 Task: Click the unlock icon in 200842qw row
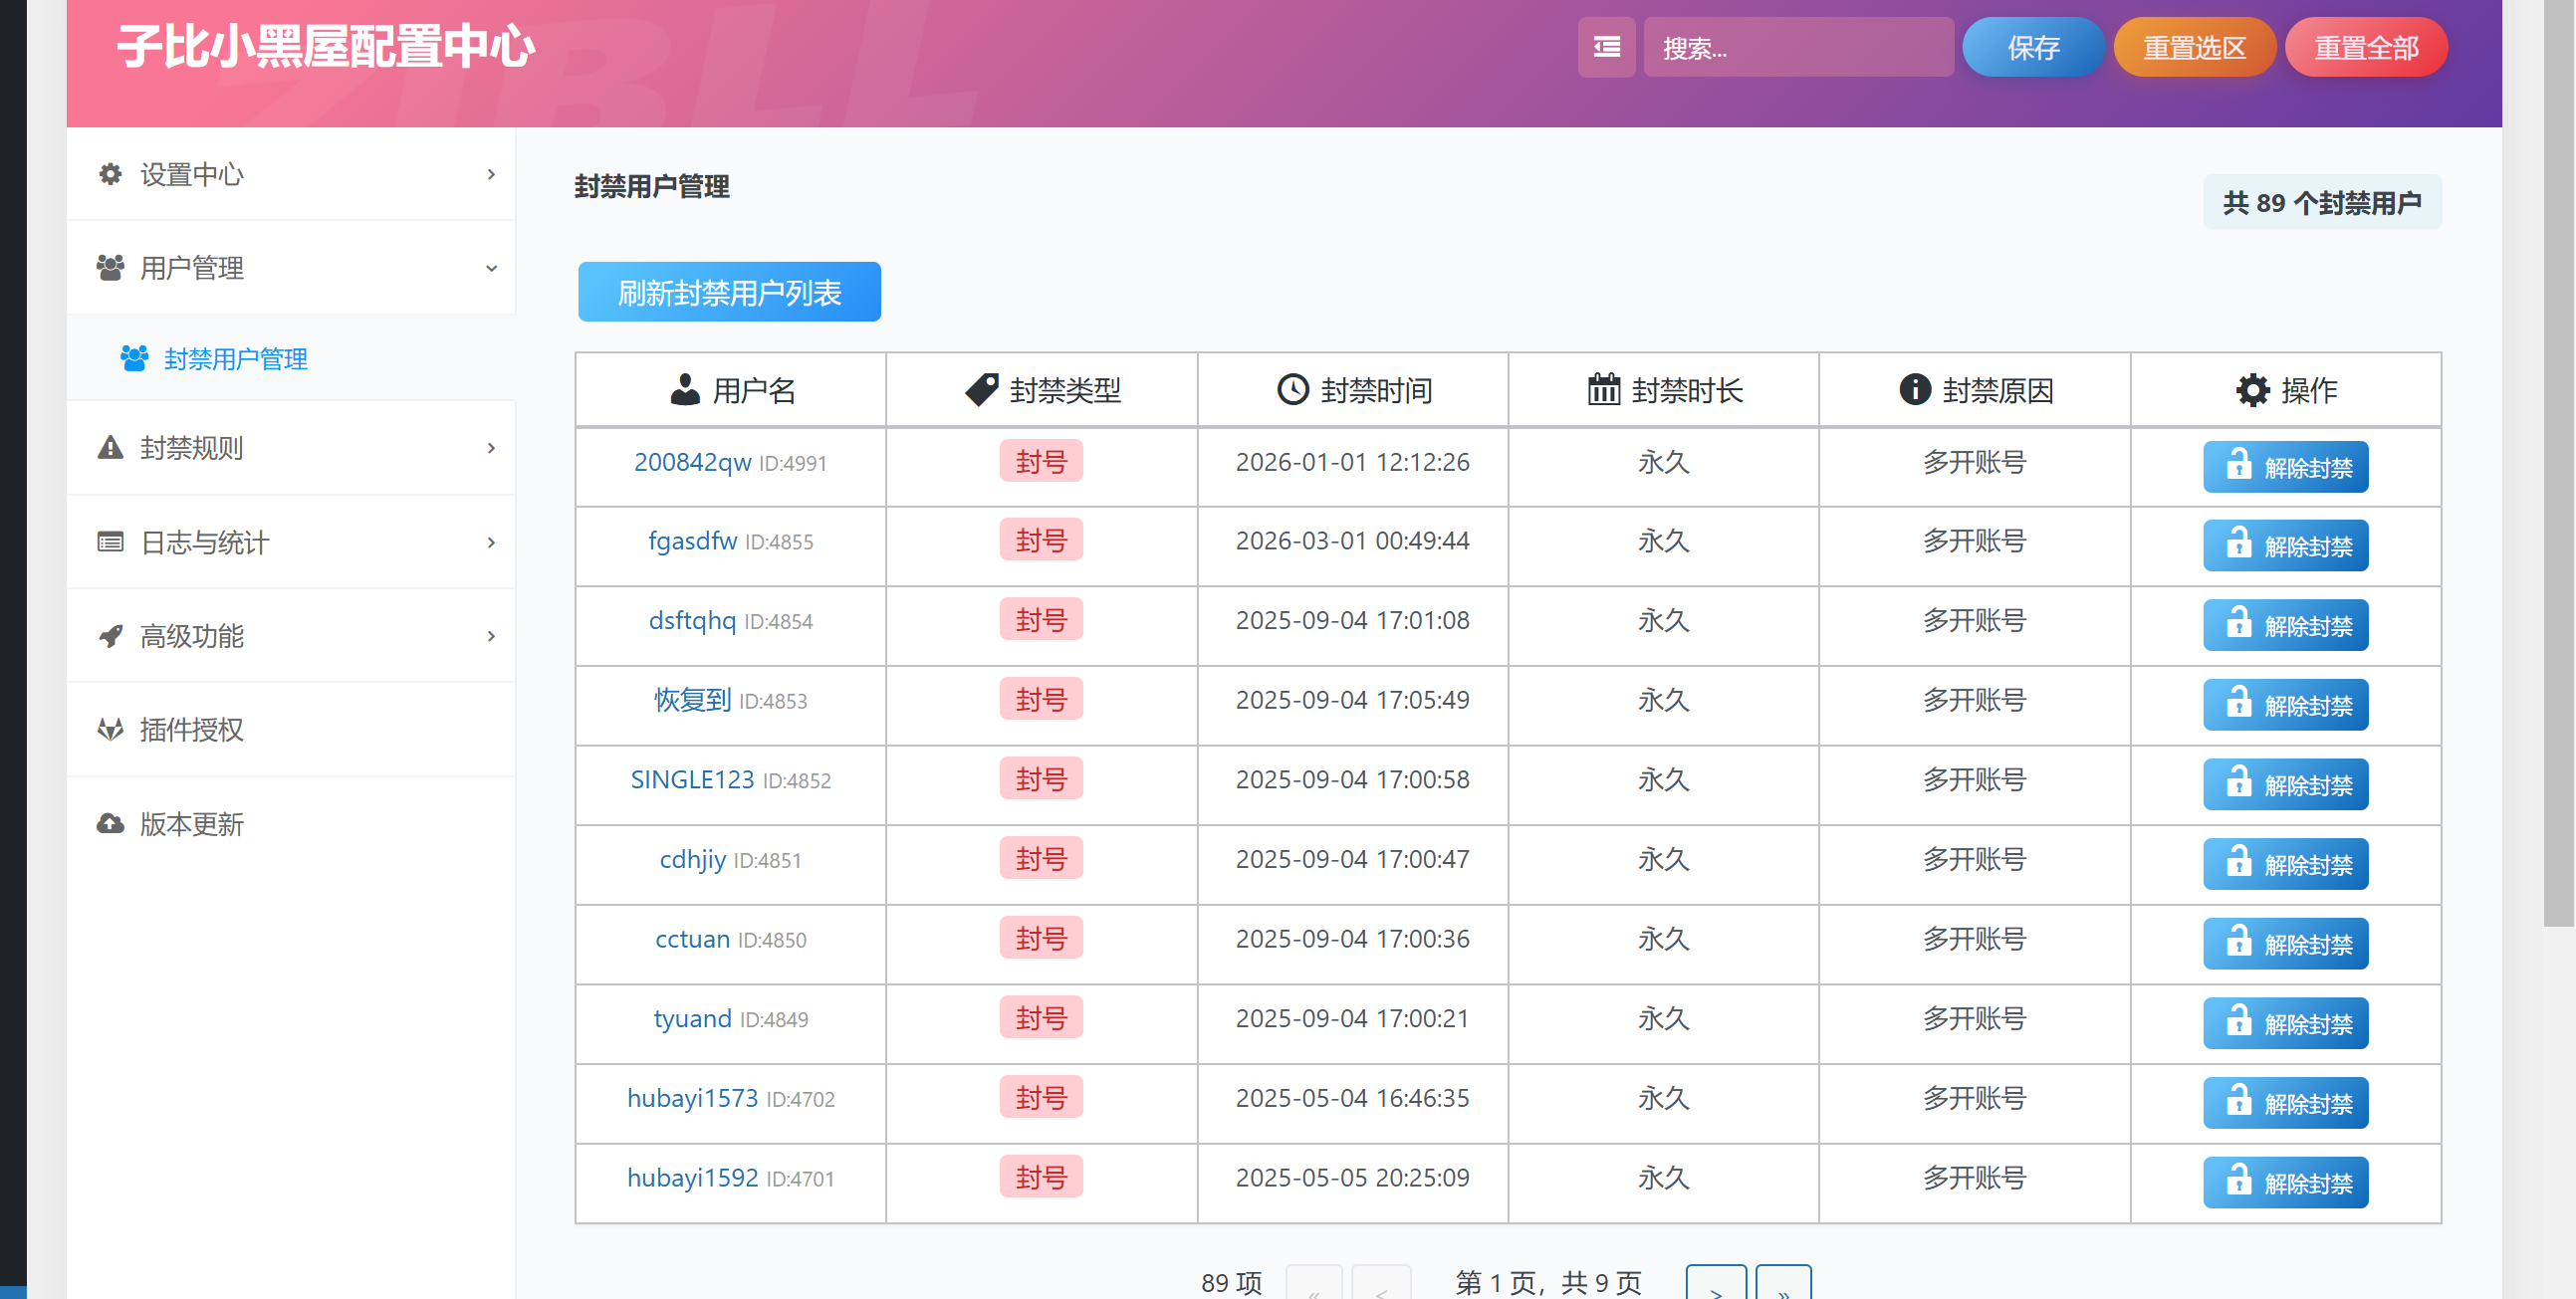coord(2238,465)
